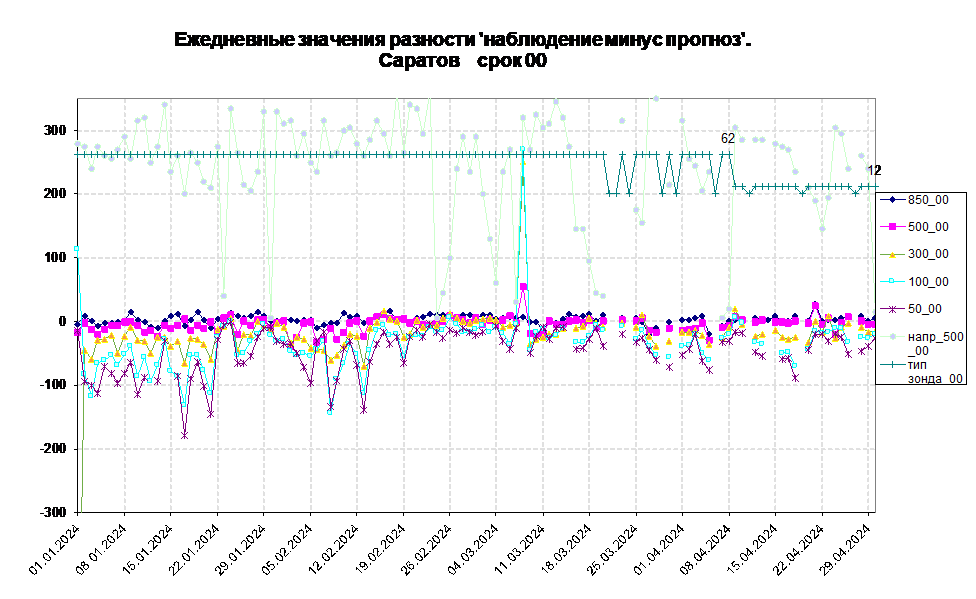
Task: Click the 50_00 legend entry
Action: click(x=912, y=309)
